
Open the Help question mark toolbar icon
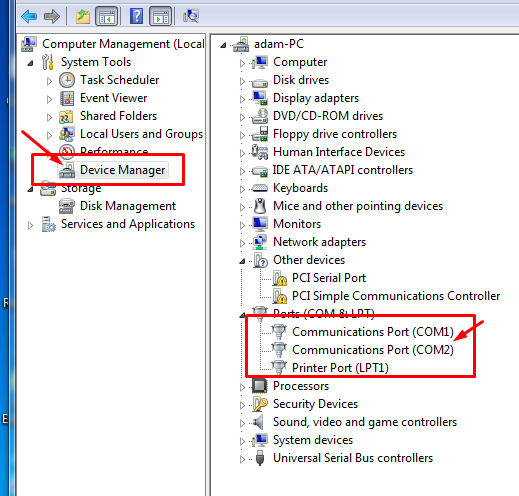click(x=136, y=16)
